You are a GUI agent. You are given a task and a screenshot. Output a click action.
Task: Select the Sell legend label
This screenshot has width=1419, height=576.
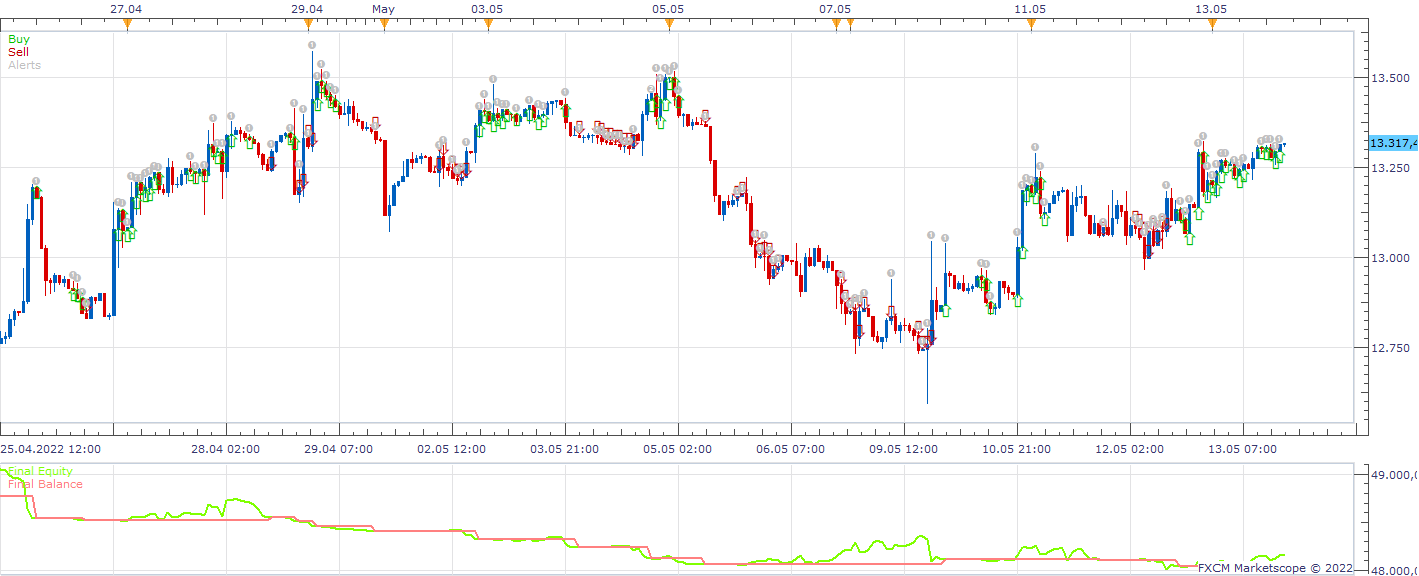click(x=18, y=52)
